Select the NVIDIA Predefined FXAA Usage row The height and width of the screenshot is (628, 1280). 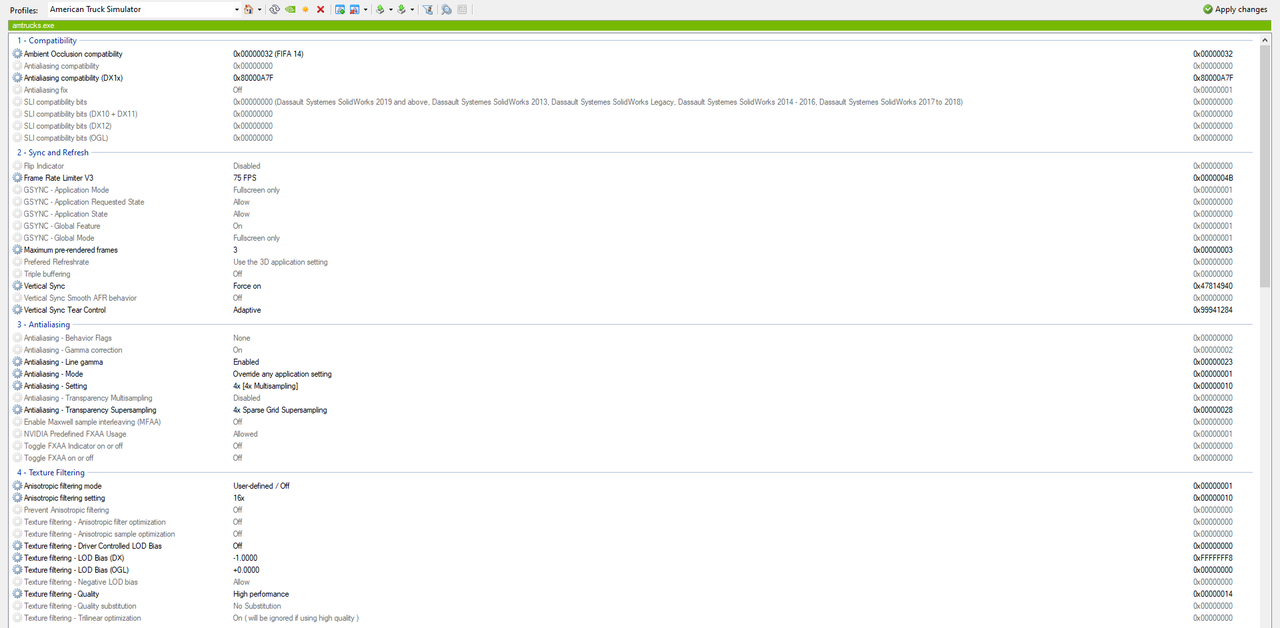(x=634, y=434)
